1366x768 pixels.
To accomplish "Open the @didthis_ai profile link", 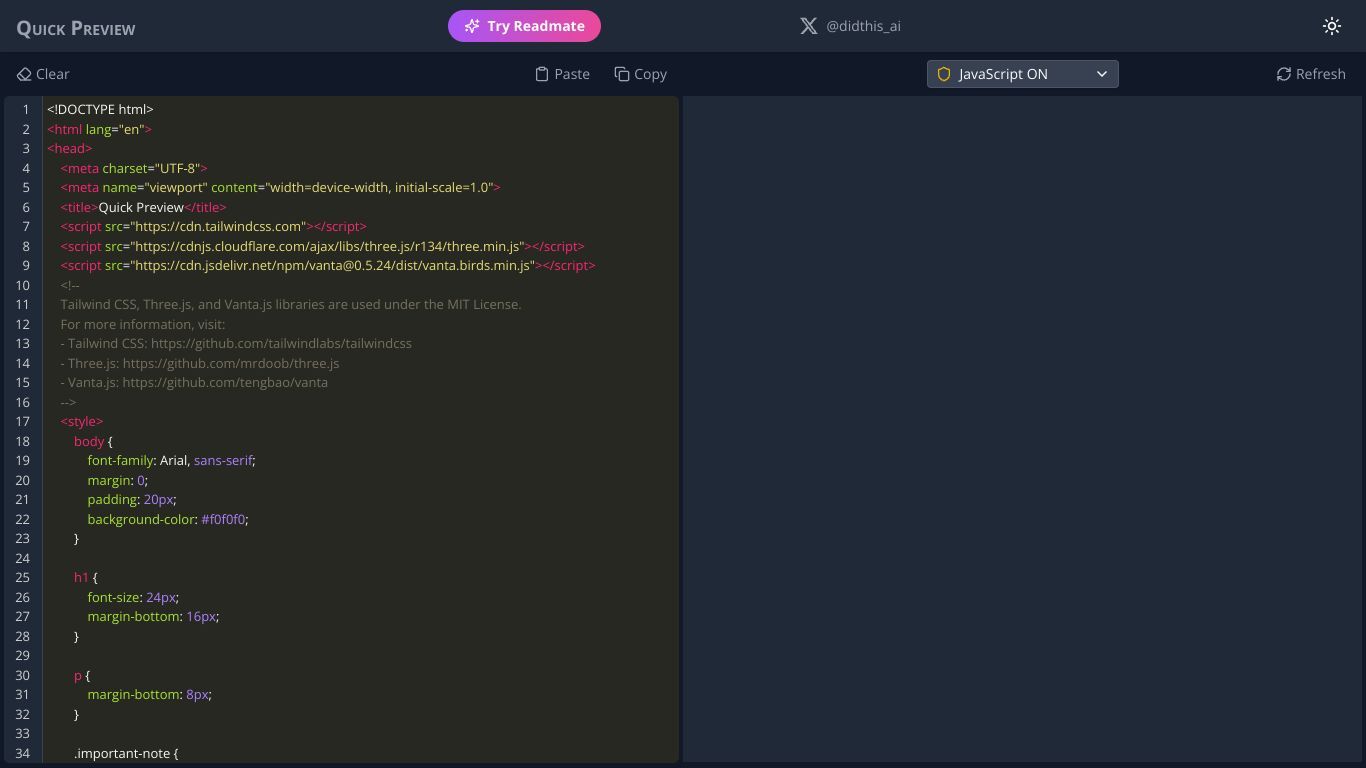I will click(x=863, y=26).
